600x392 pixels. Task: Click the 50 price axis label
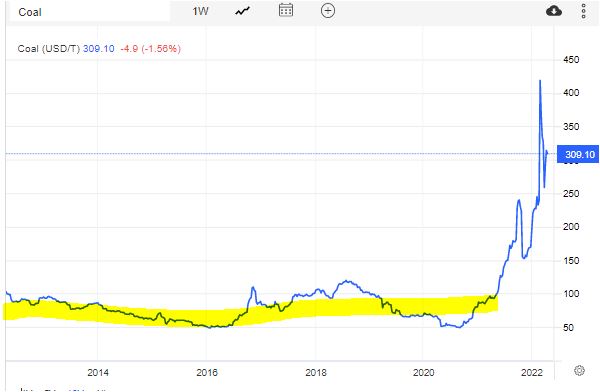pyautogui.click(x=568, y=328)
